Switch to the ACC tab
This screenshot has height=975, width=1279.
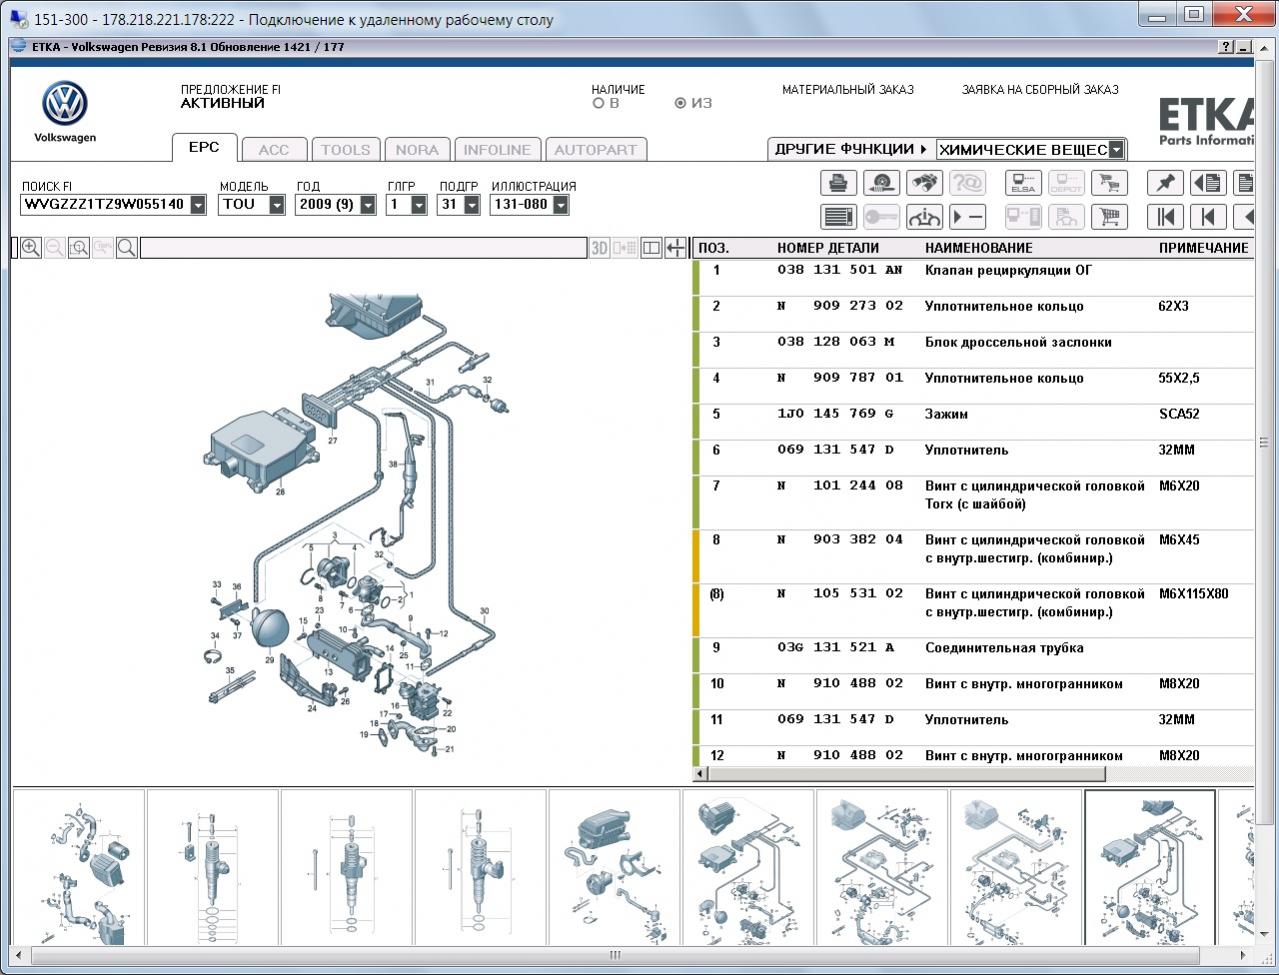click(274, 150)
